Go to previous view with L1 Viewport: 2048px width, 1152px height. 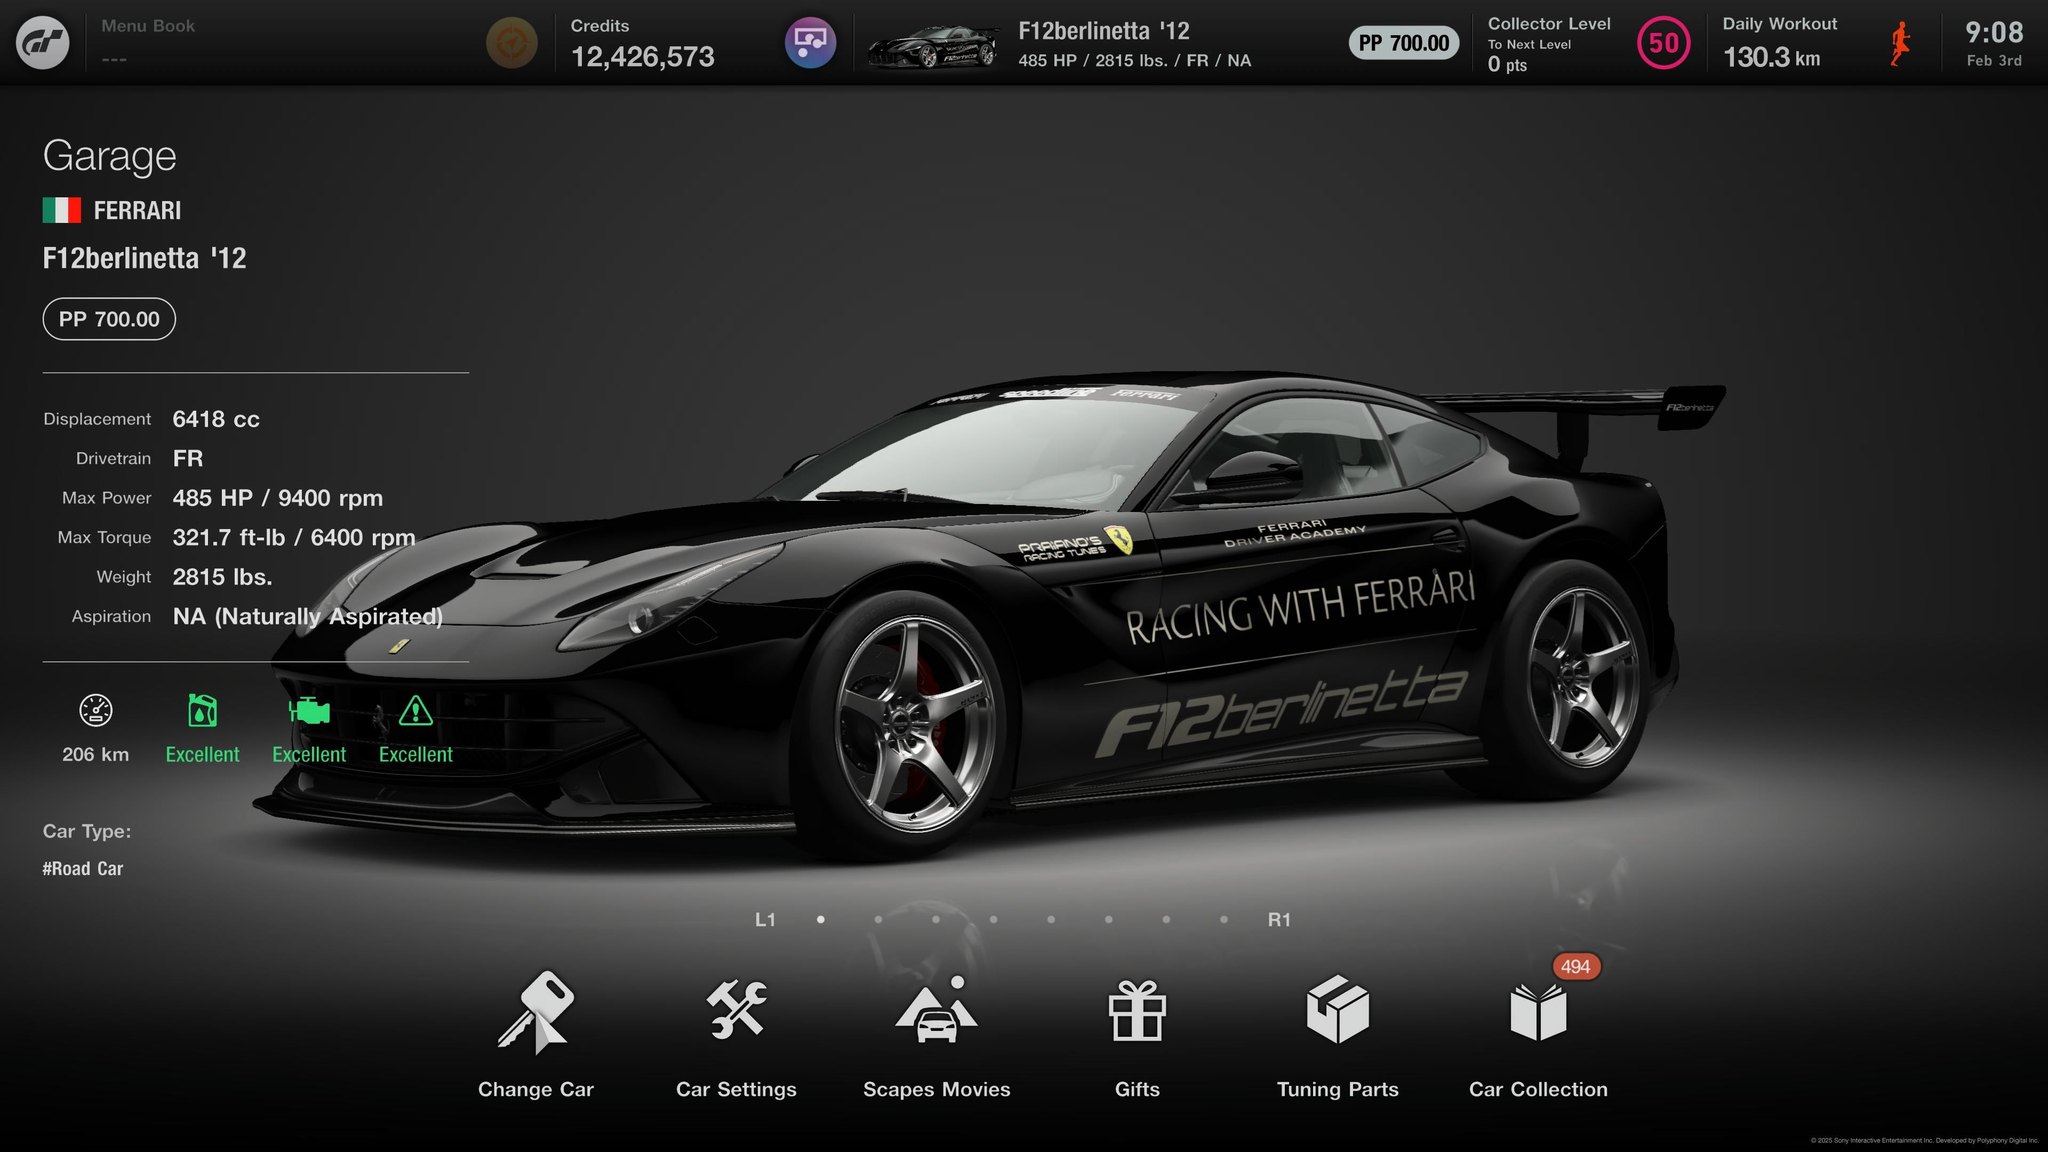(x=765, y=920)
